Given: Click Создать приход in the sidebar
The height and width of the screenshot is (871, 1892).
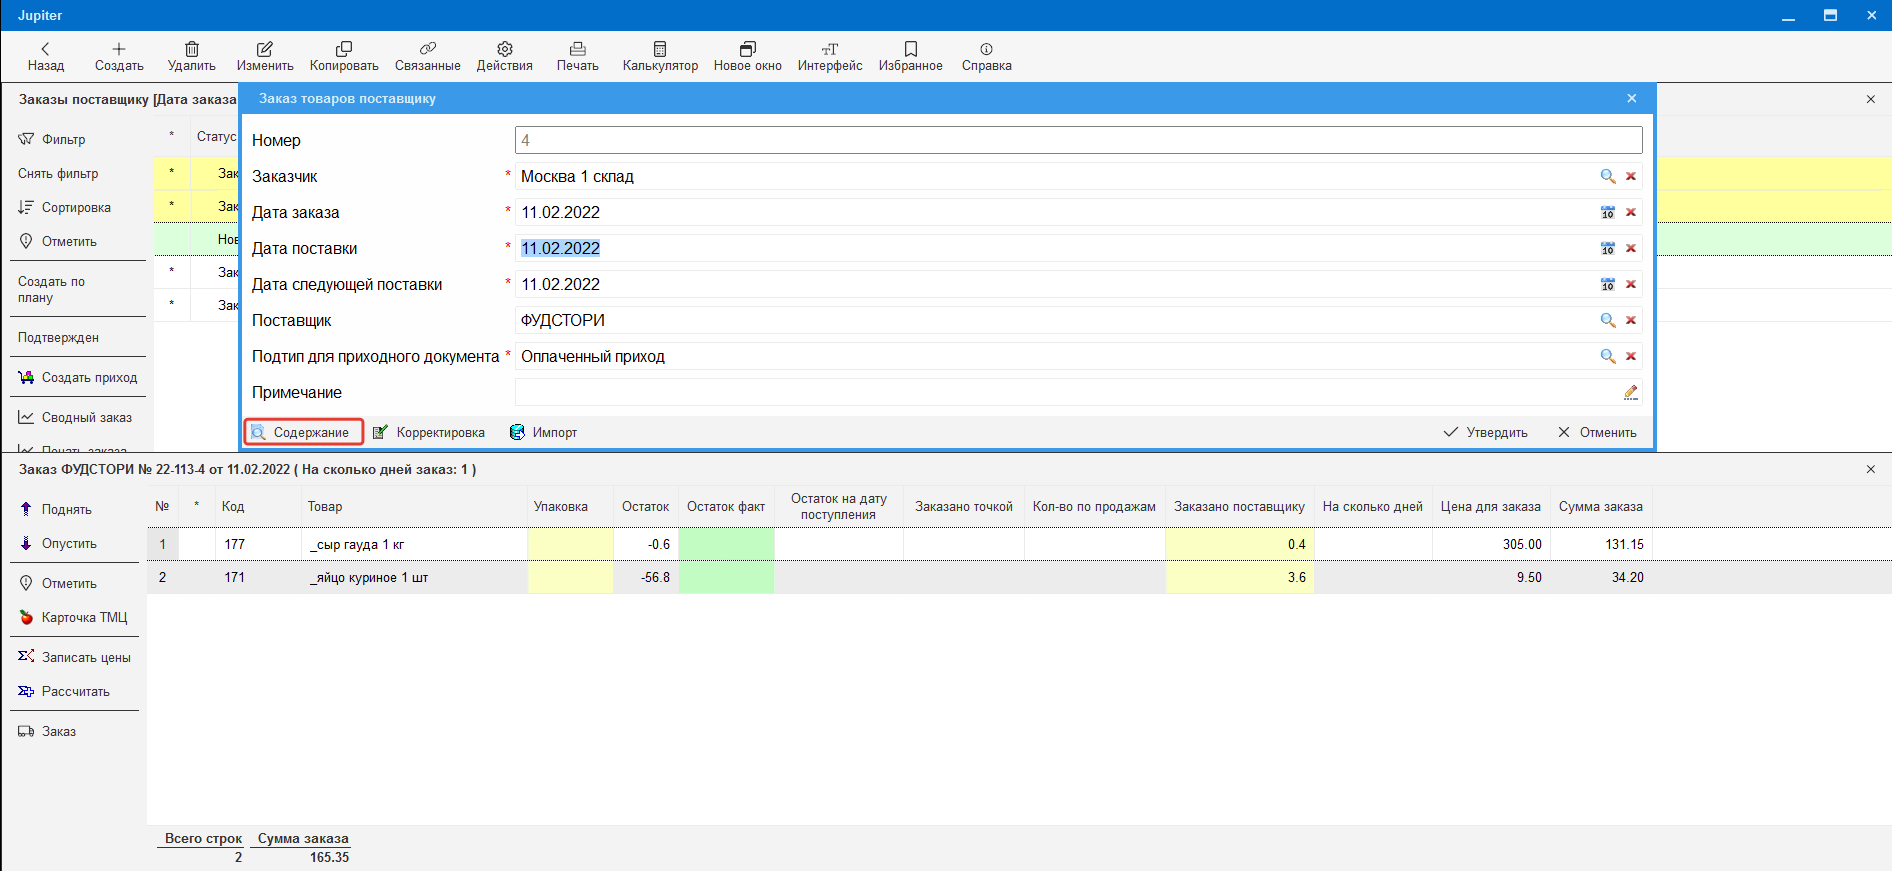Looking at the screenshot, I should pos(78,377).
